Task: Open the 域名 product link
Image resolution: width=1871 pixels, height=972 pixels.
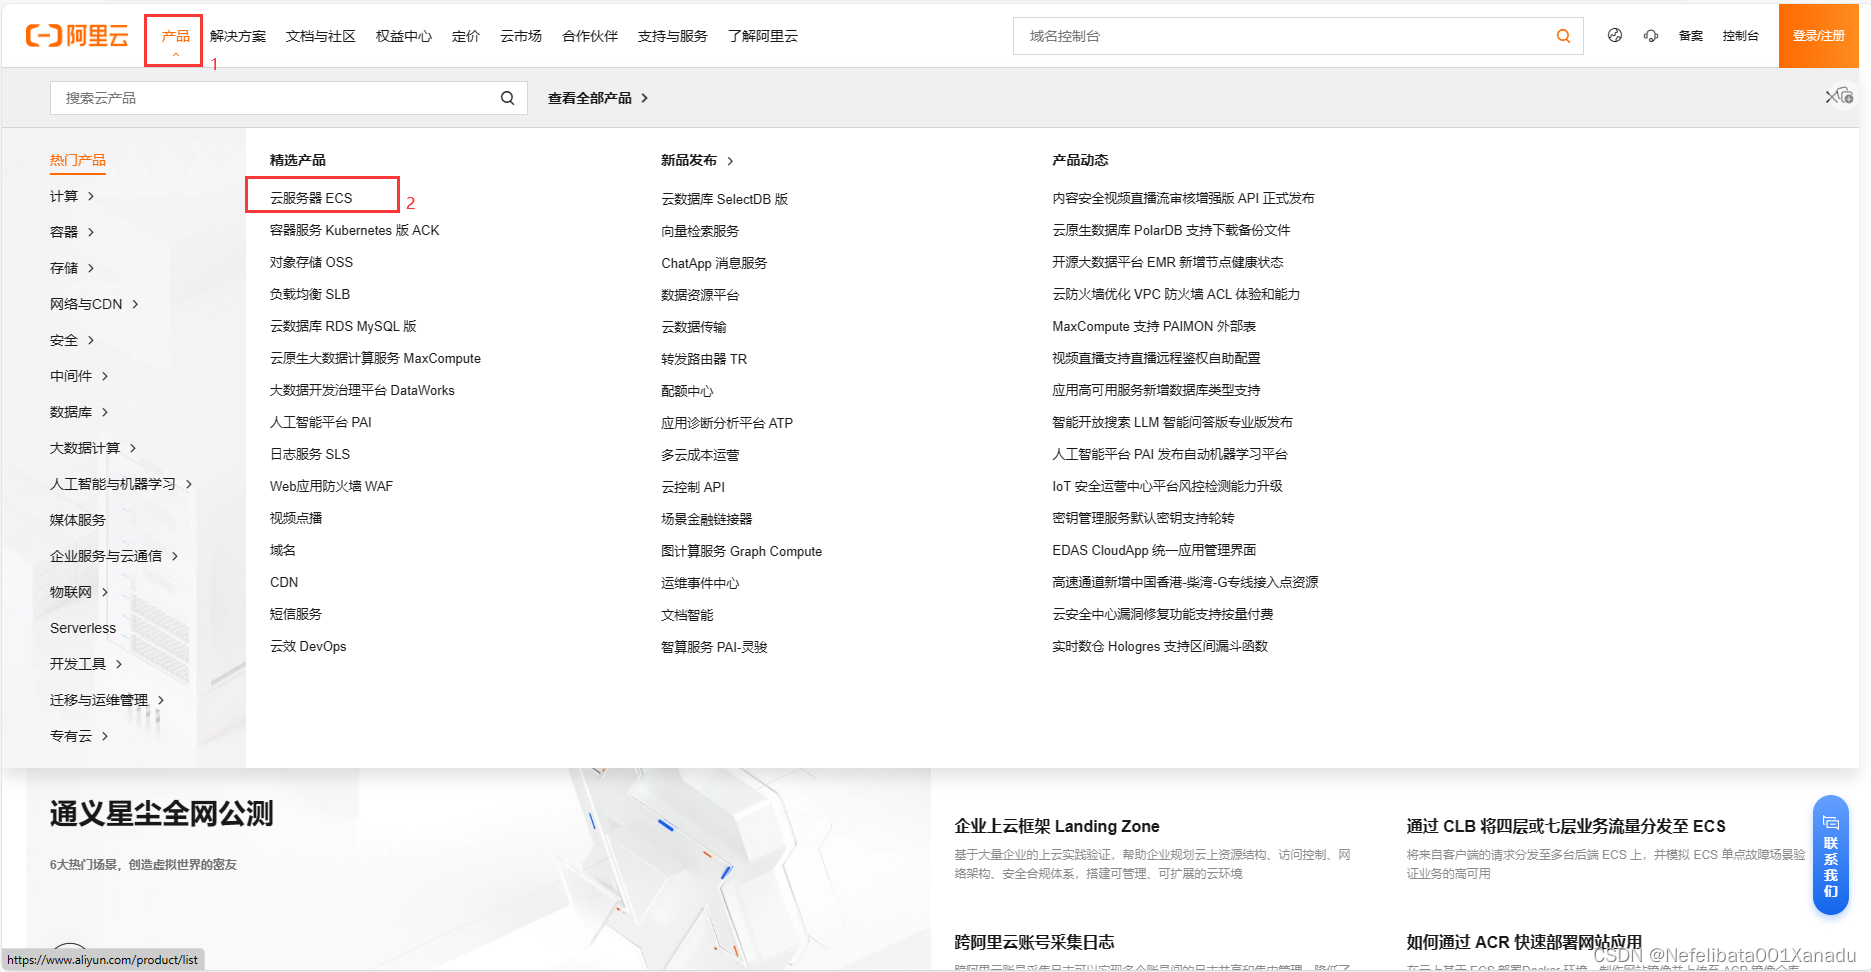Action: 283,550
